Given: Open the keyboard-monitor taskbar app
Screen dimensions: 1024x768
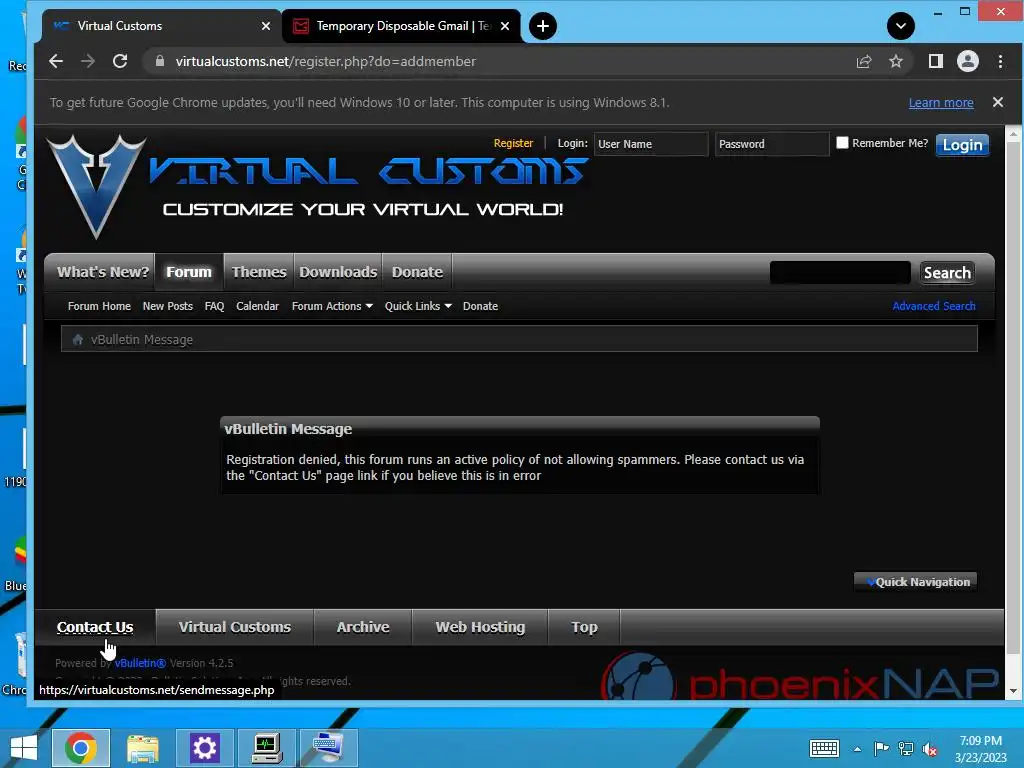Looking at the screenshot, I should point(328,748).
